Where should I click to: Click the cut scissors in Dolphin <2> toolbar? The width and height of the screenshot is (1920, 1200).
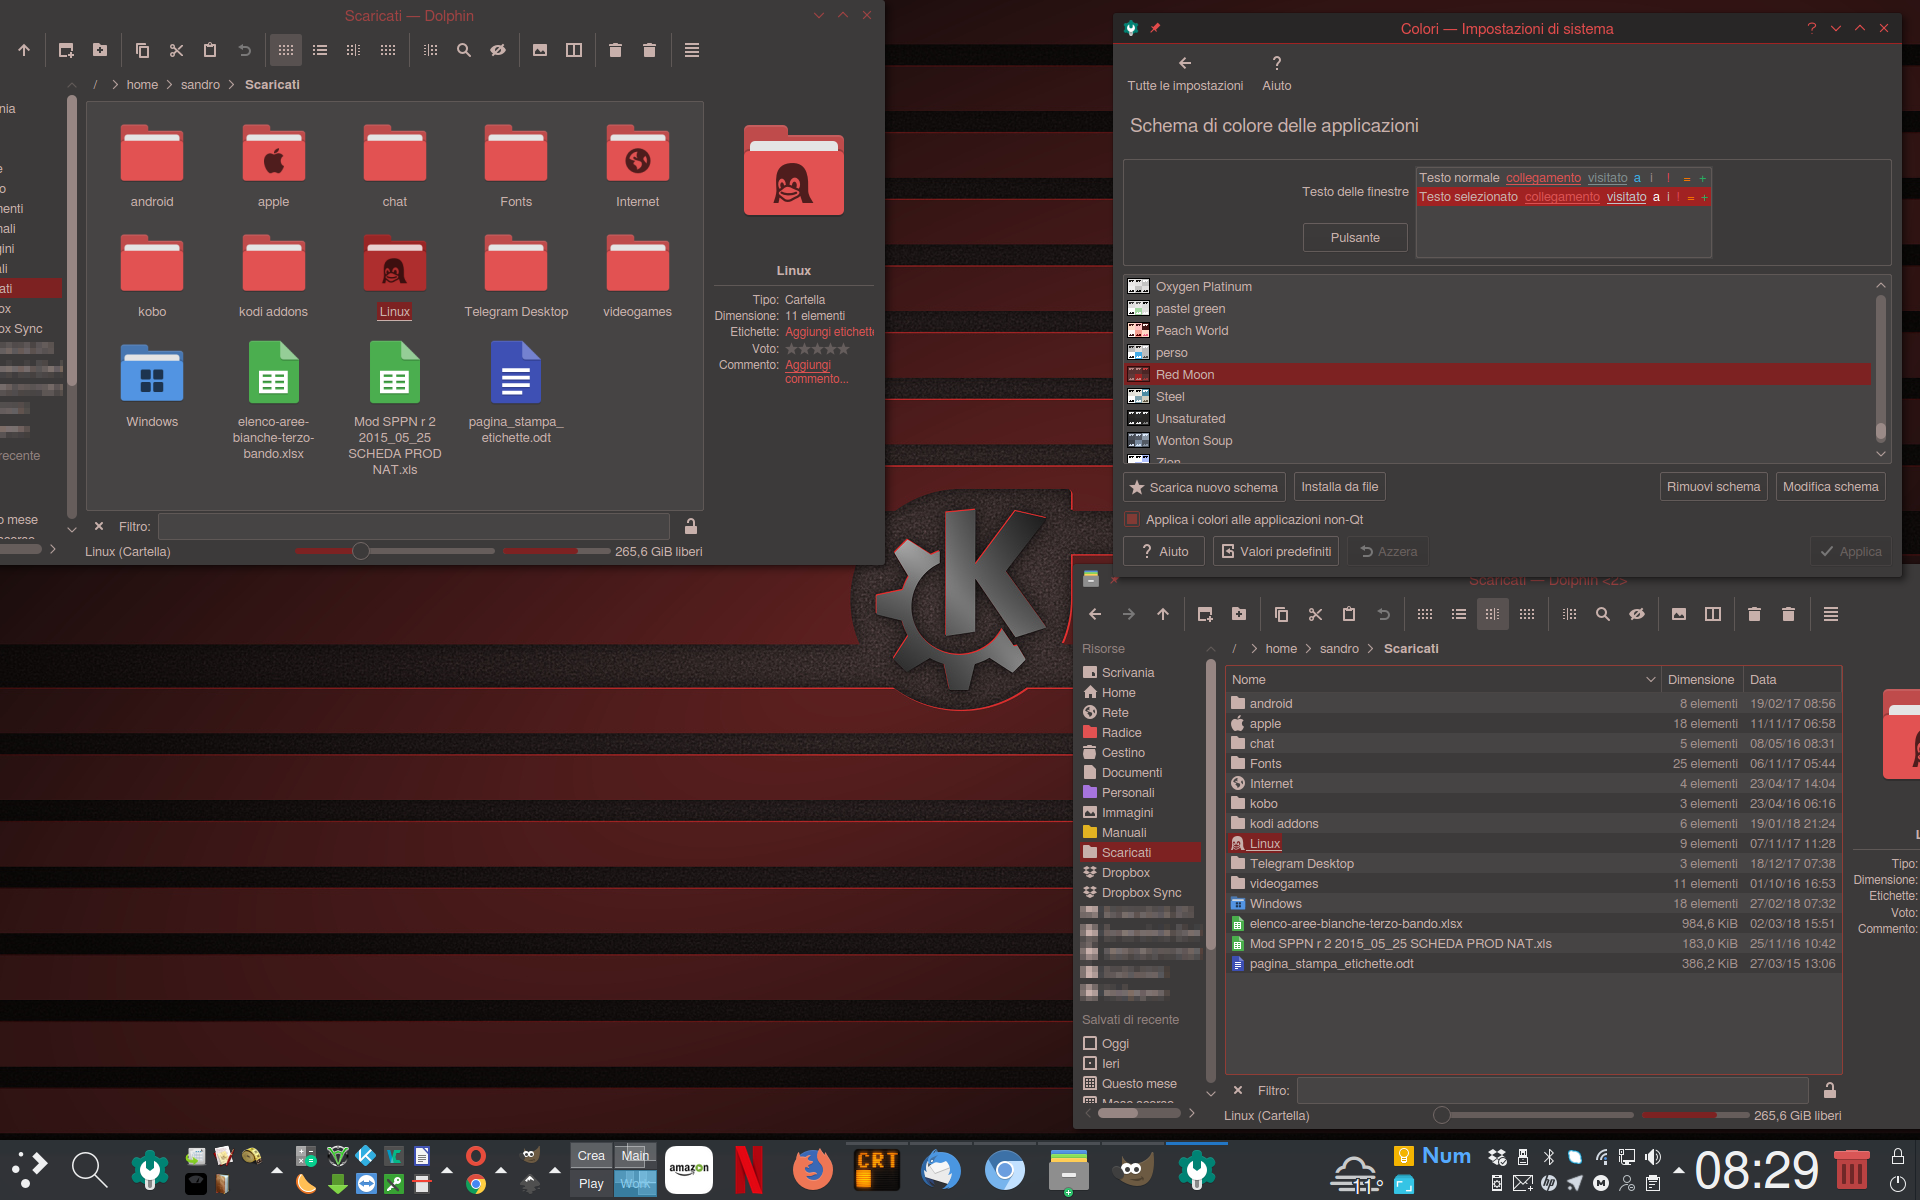(x=1315, y=614)
